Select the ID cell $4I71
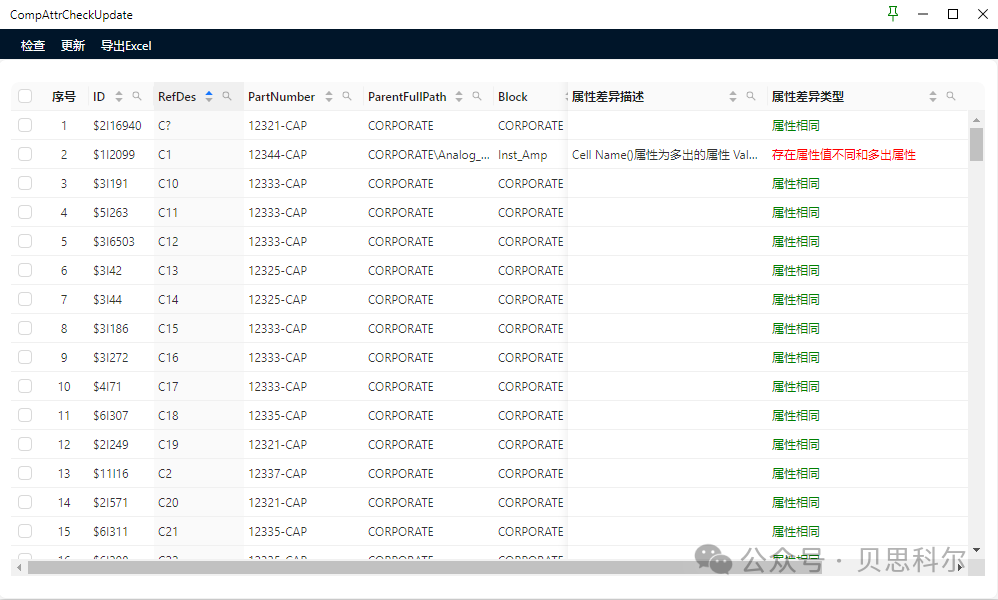The image size is (998, 600). [x=107, y=387]
